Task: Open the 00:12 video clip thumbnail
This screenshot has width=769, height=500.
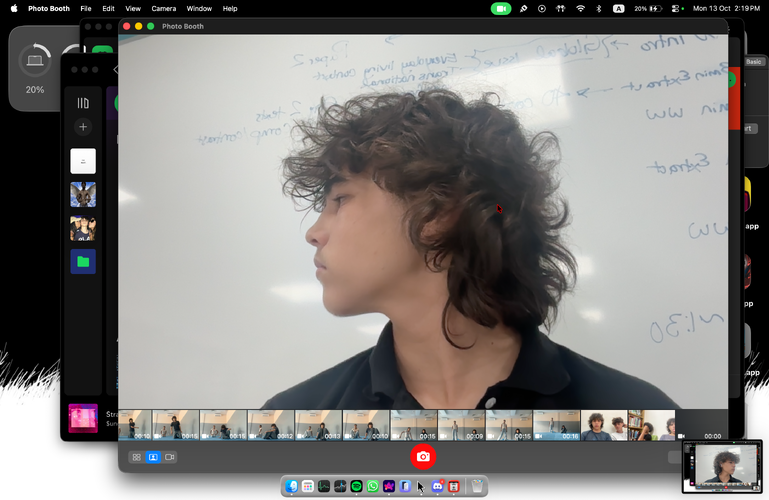Action: [271, 425]
